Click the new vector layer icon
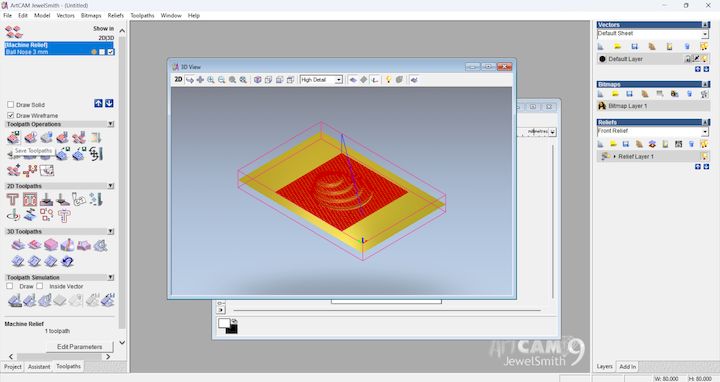The image size is (720, 382). (x=601, y=46)
